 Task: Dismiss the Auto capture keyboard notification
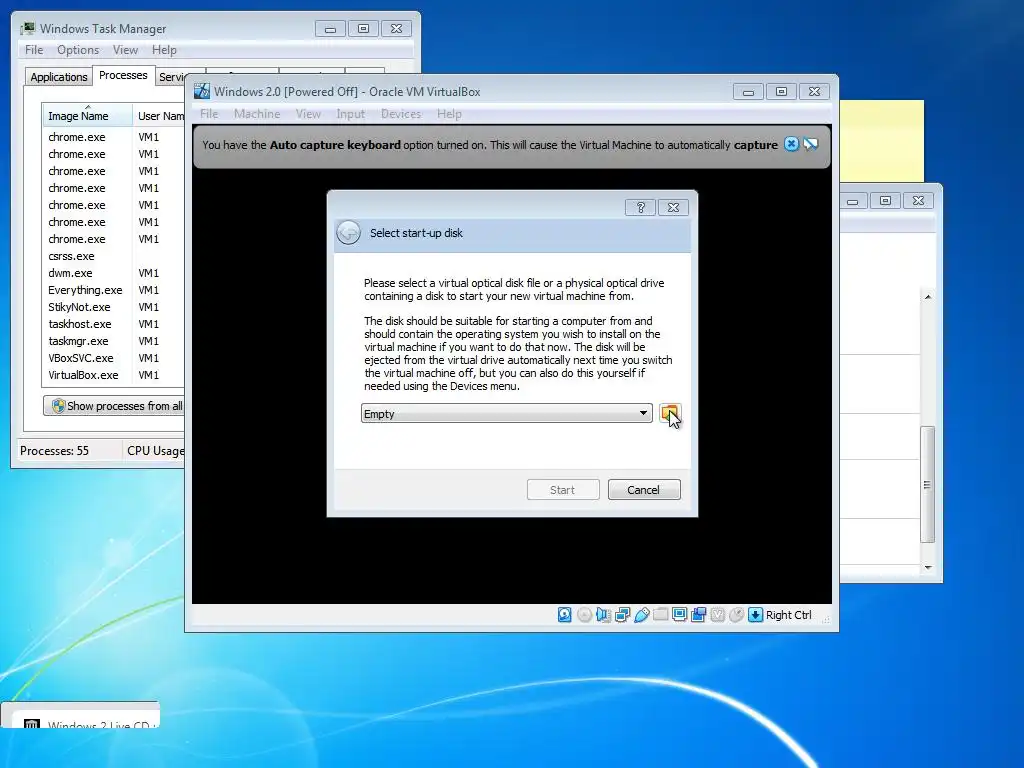pos(791,144)
